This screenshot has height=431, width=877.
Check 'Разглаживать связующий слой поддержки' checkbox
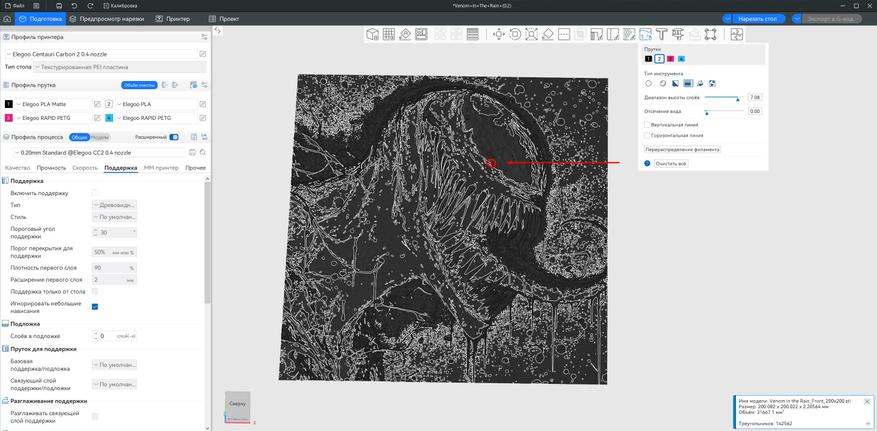(95, 416)
